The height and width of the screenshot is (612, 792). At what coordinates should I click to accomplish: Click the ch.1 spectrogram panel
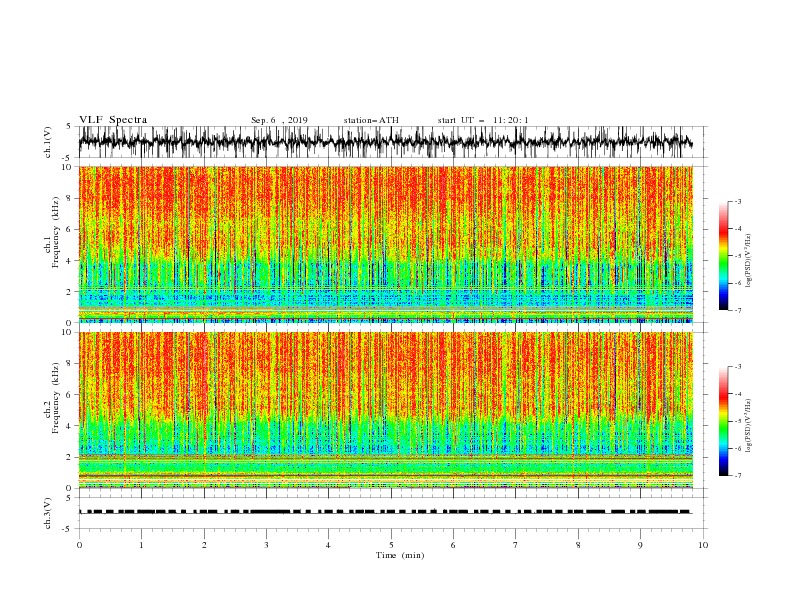click(x=386, y=244)
